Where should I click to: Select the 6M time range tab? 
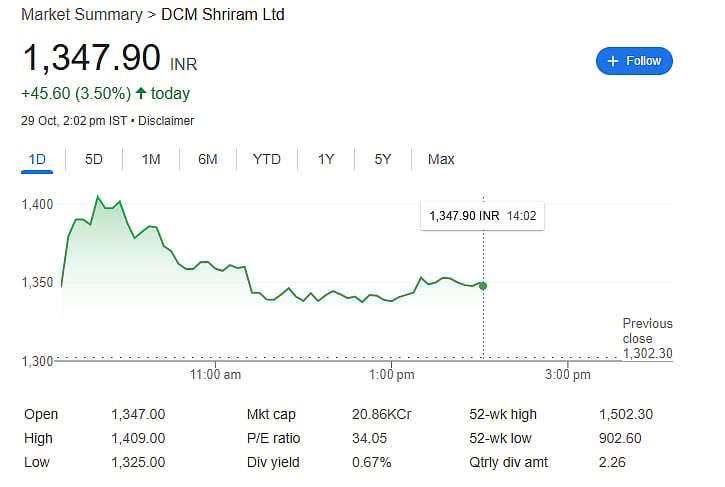[208, 159]
